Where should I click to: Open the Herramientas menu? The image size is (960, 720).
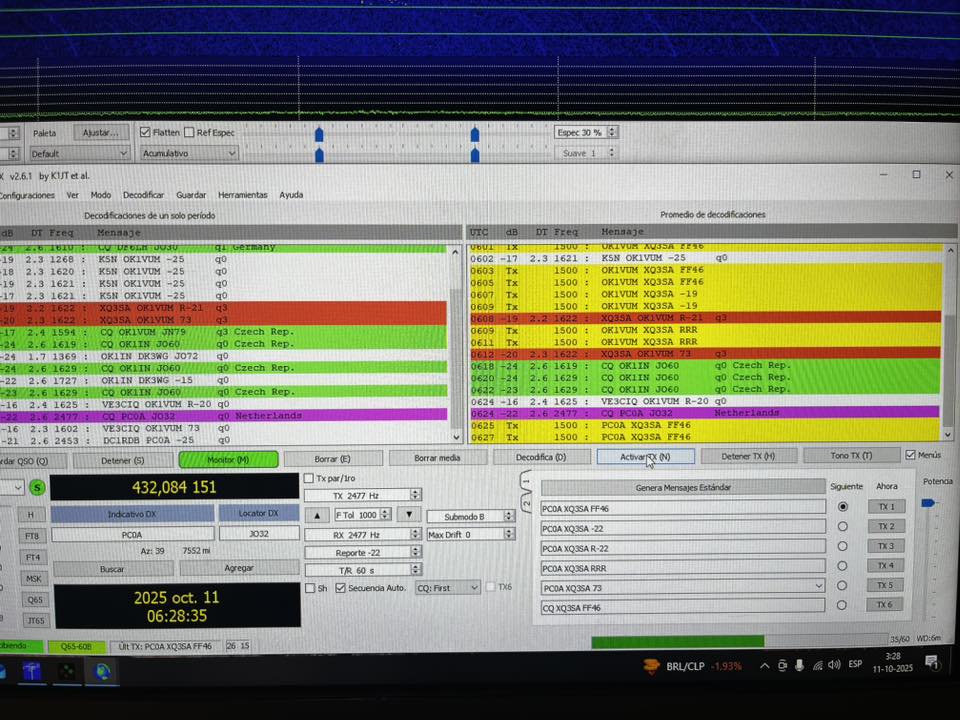click(245, 195)
